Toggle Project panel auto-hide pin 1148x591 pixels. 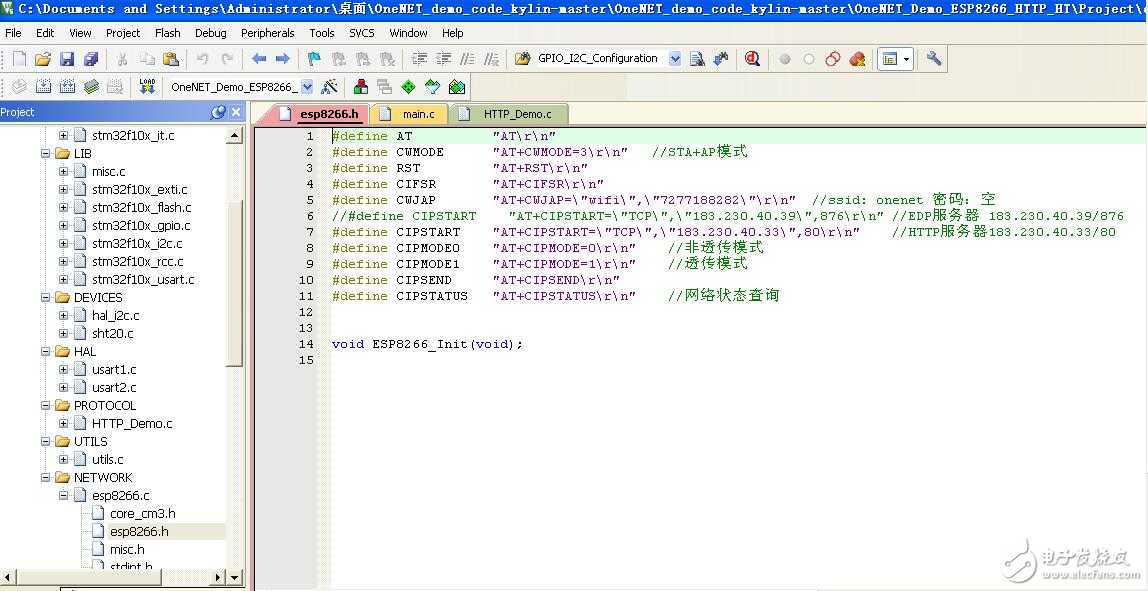(218, 112)
